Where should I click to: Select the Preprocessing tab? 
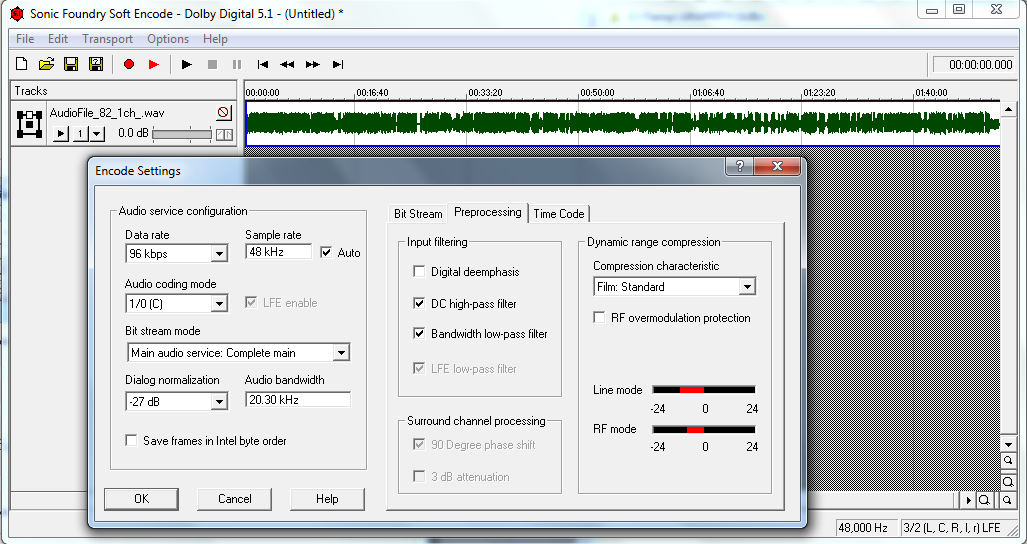point(488,212)
